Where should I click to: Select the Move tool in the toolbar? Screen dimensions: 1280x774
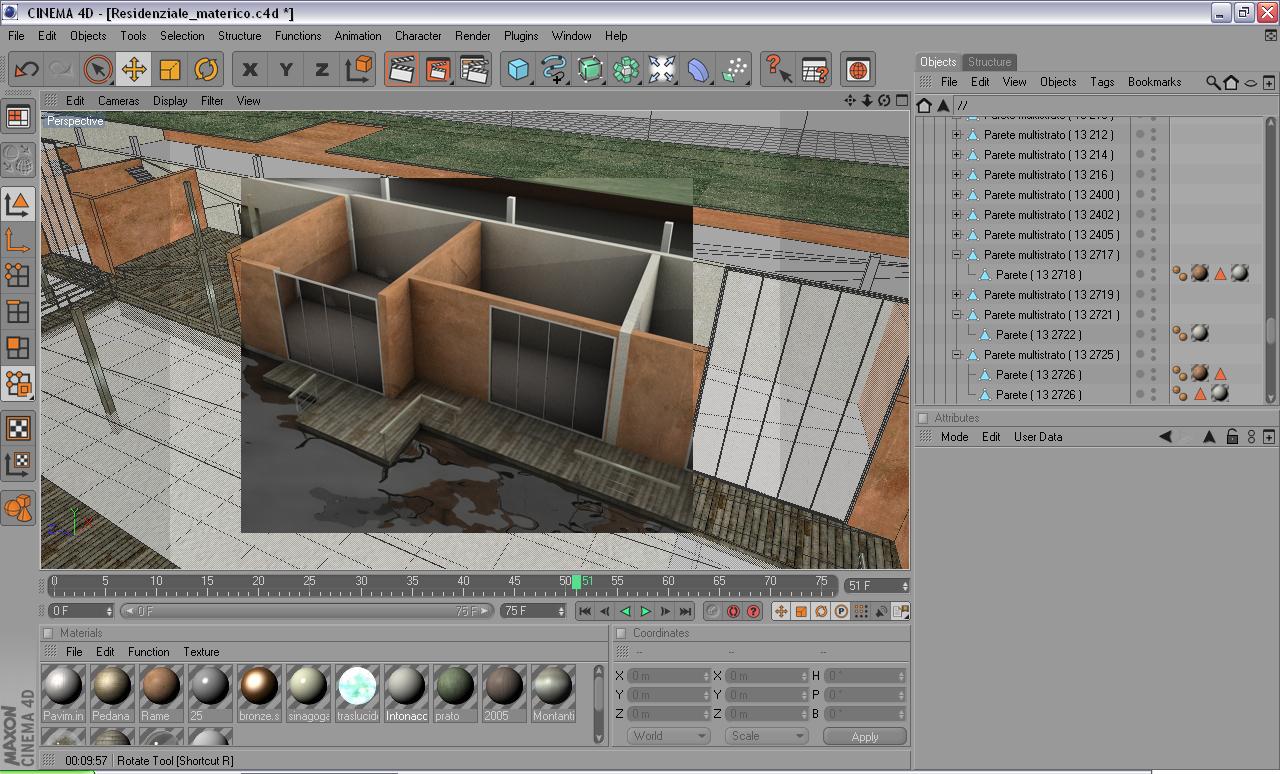point(134,69)
